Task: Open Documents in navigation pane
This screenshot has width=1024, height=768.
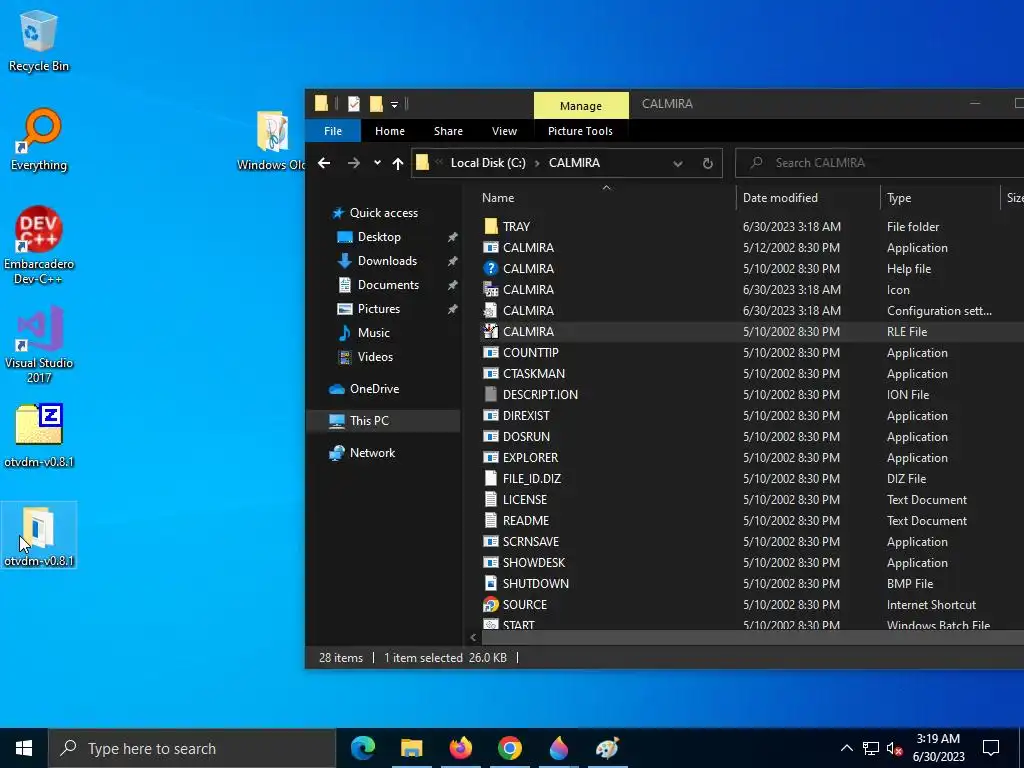Action: [388, 285]
